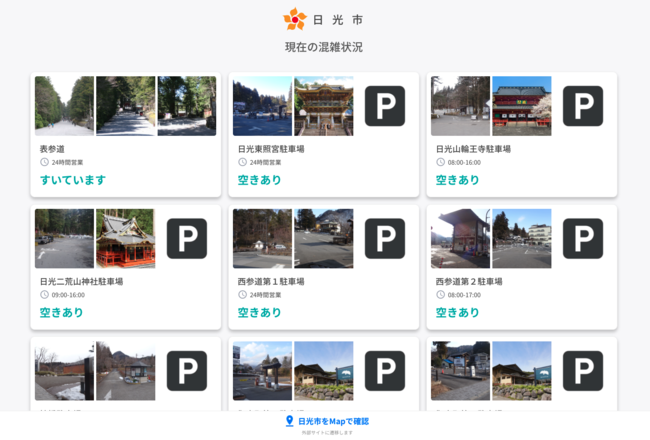Click parking P icon for 日光山輪王寺駐車場
The height and width of the screenshot is (440, 650).
click(582, 106)
